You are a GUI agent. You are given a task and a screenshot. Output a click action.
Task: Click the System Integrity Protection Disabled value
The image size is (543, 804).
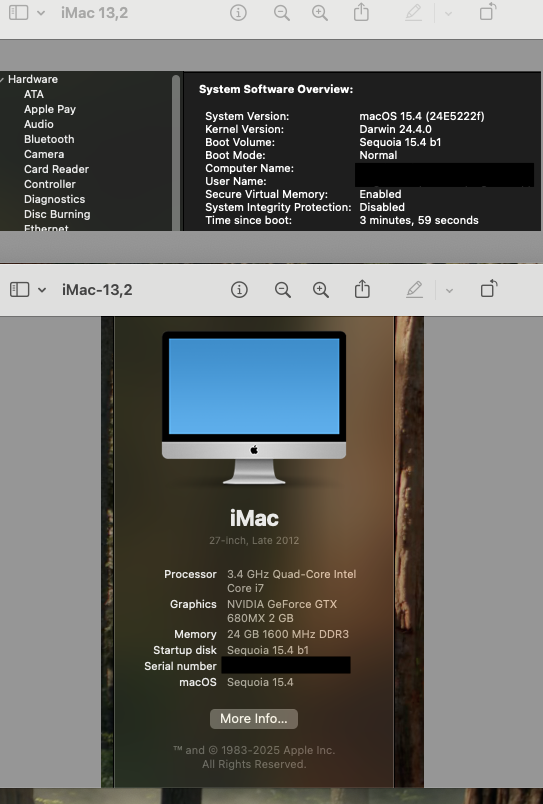(382, 207)
